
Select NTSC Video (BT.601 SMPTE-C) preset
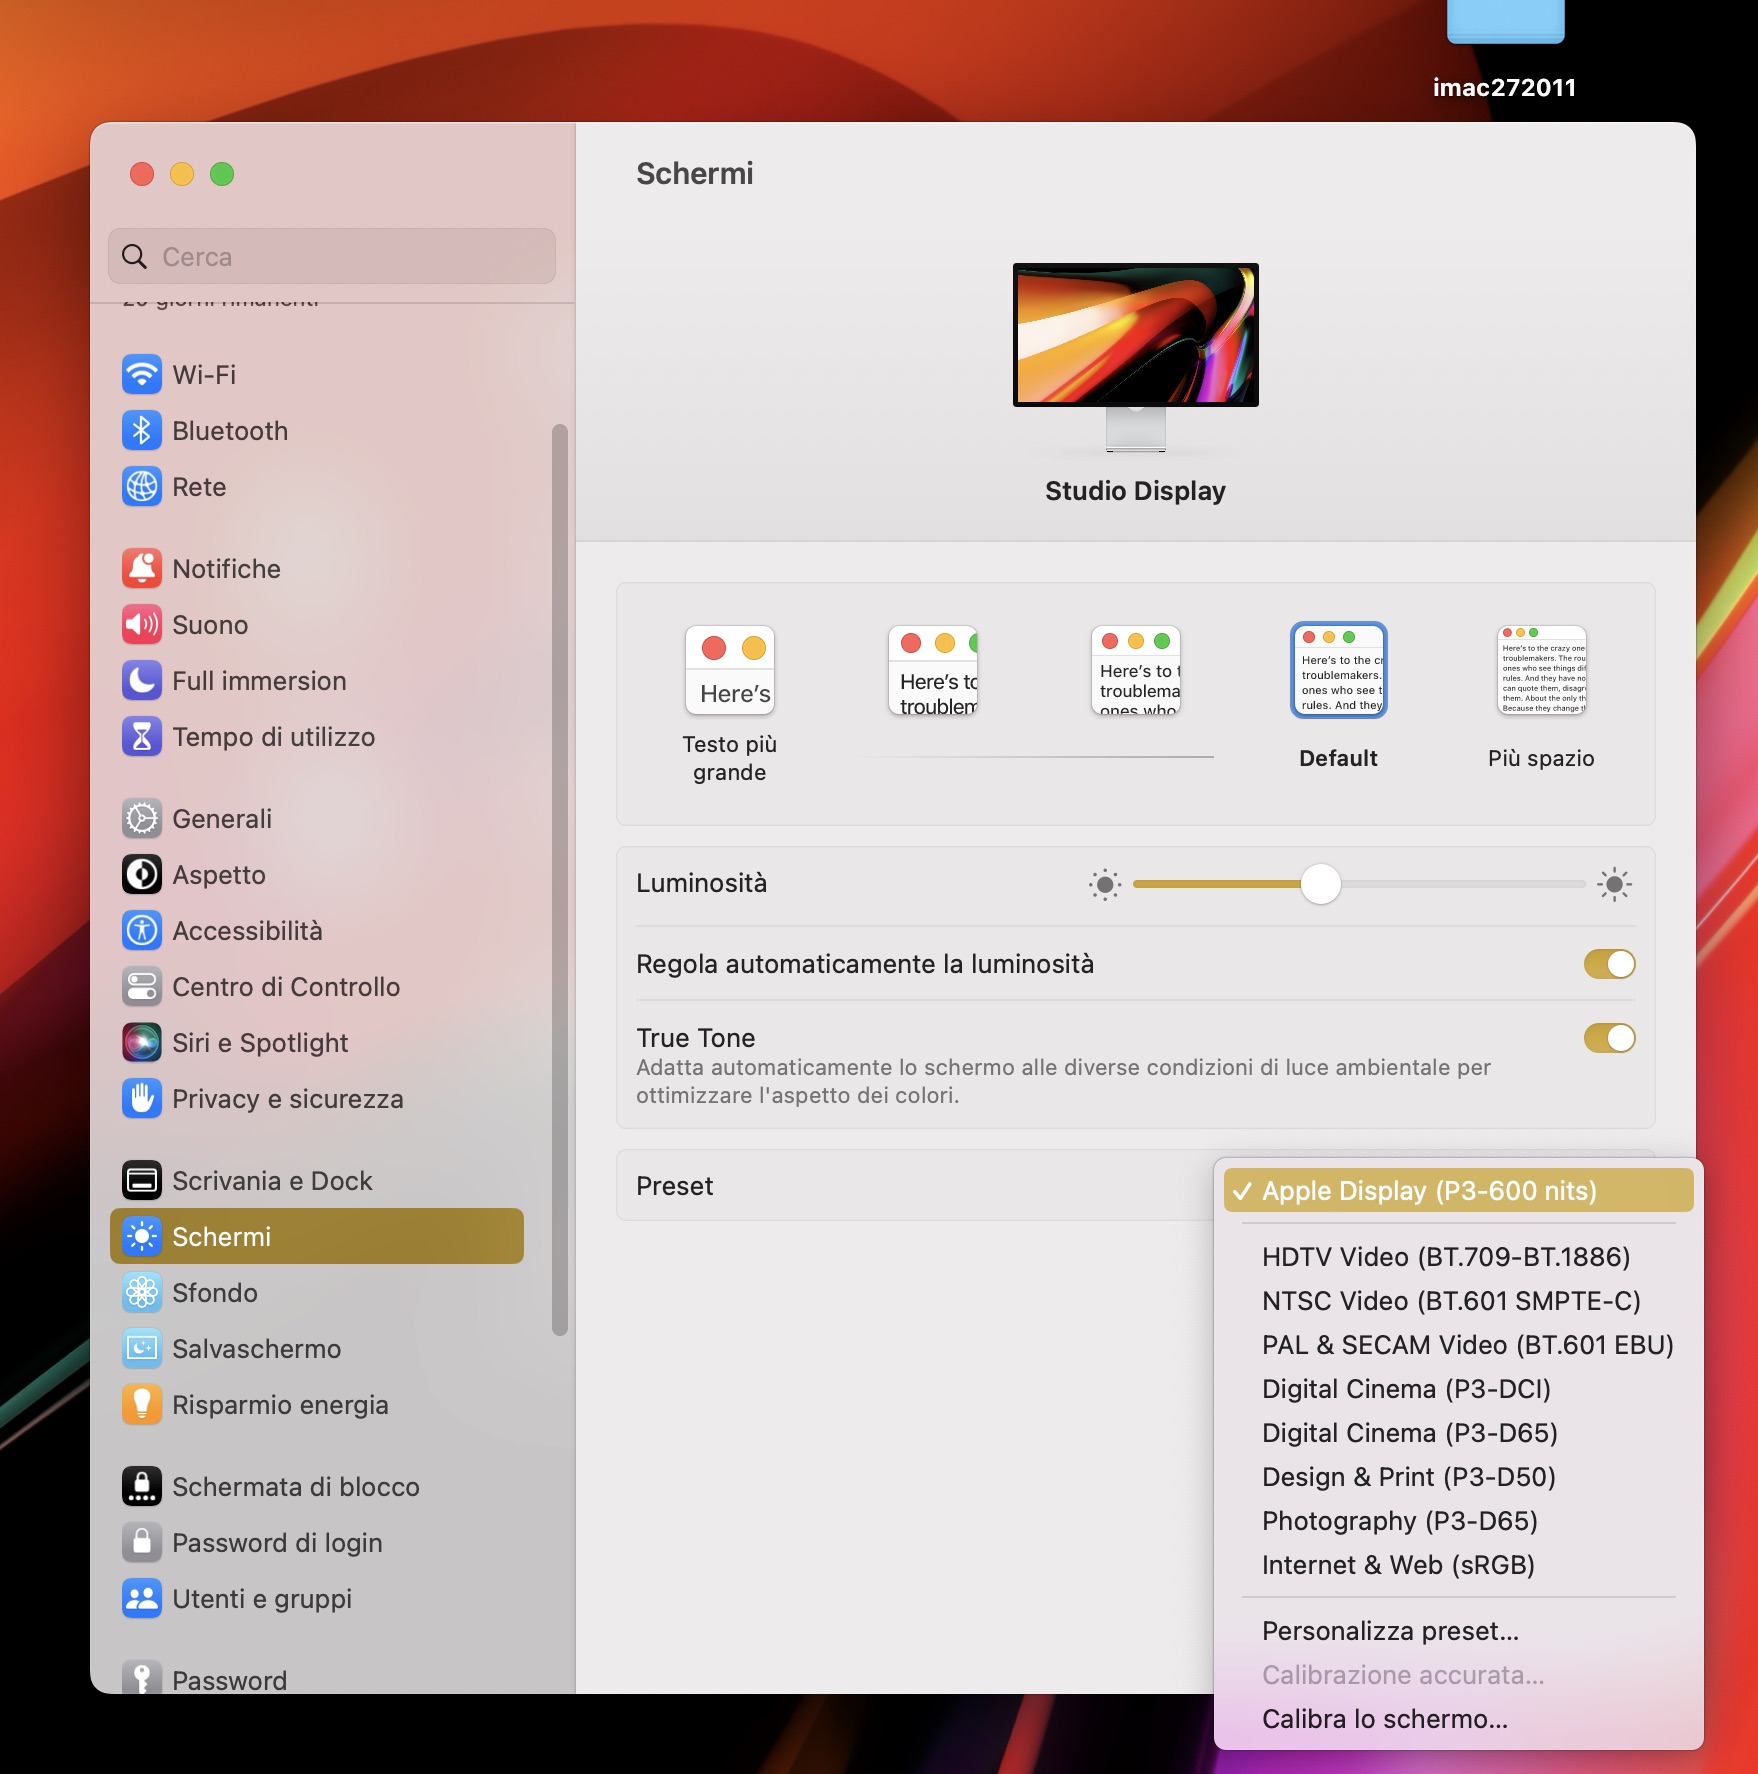pyautogui.click(x=1459, y=1301)
